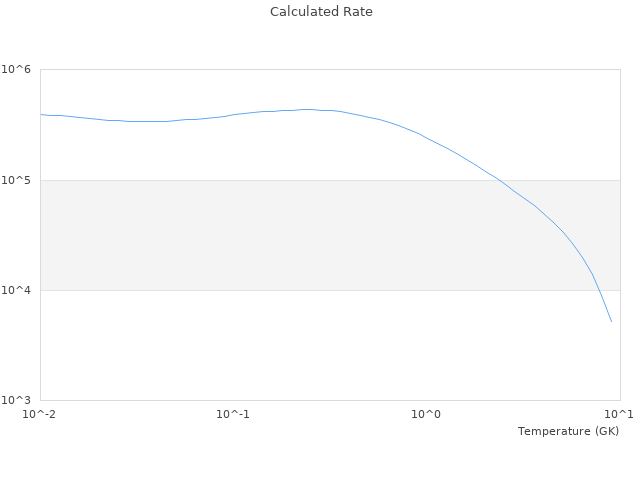
Task: Click the "Calculated Rate" chart title
Action: [x=320, y=12]
